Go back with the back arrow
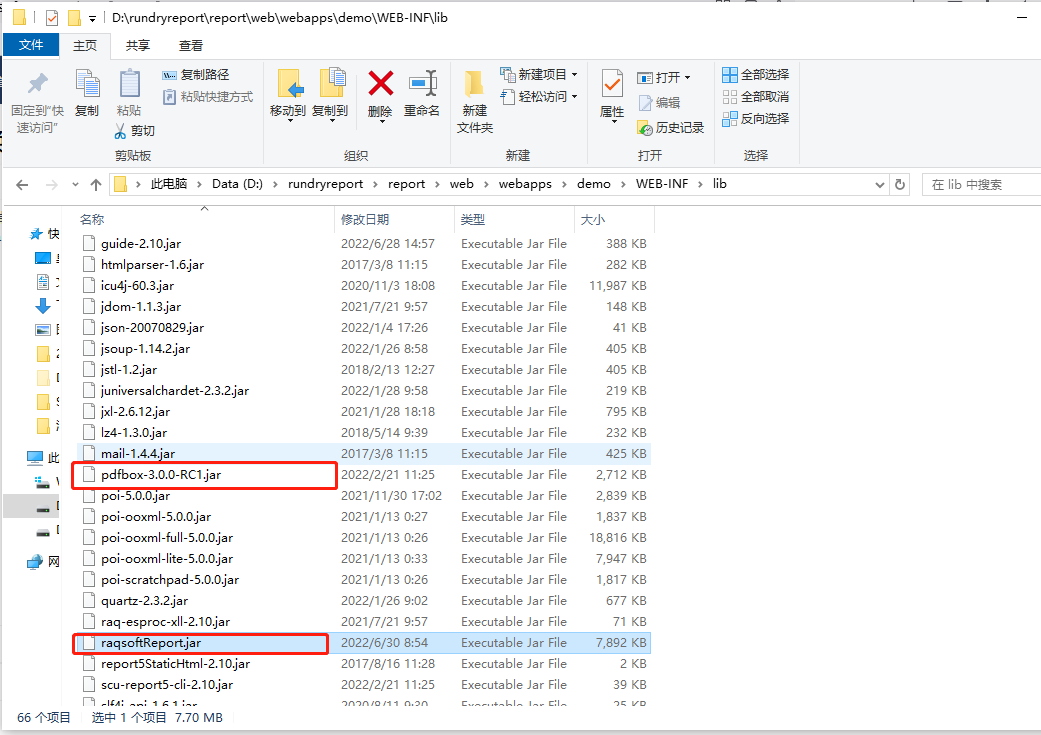 click(x=22, y=185)
